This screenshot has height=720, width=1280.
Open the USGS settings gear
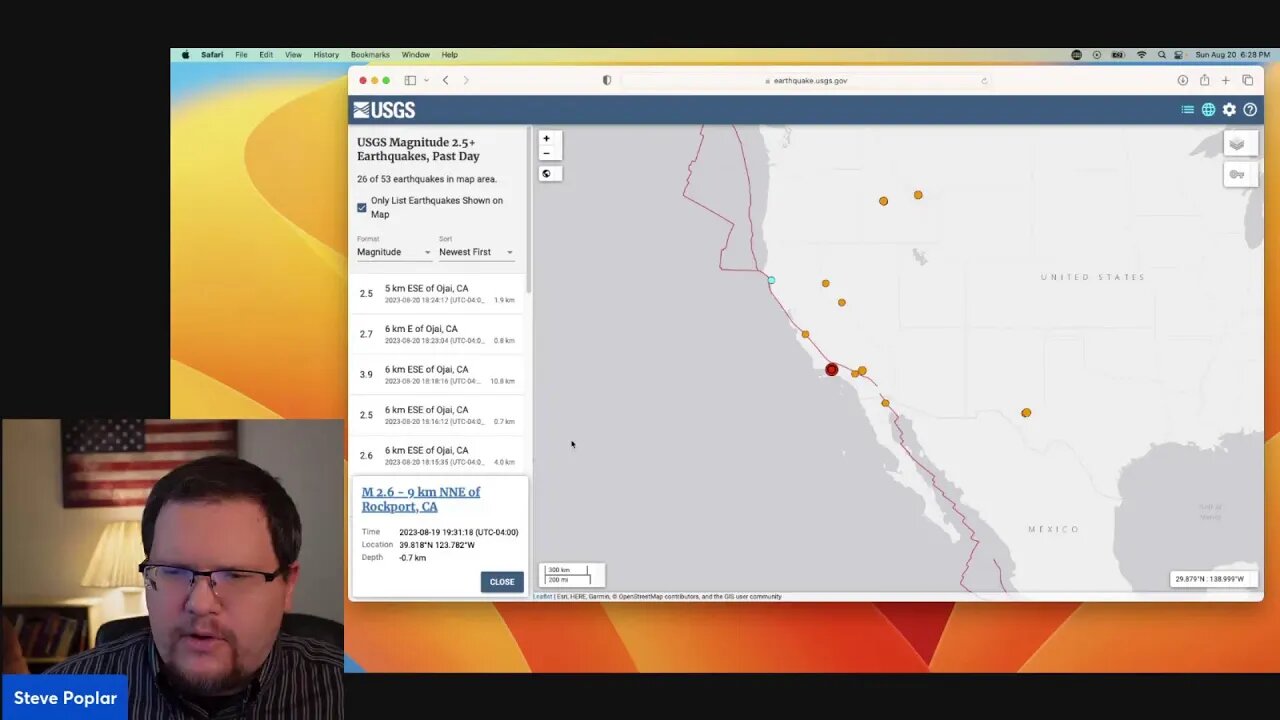pyautogui.click(x=1229, y=110)
